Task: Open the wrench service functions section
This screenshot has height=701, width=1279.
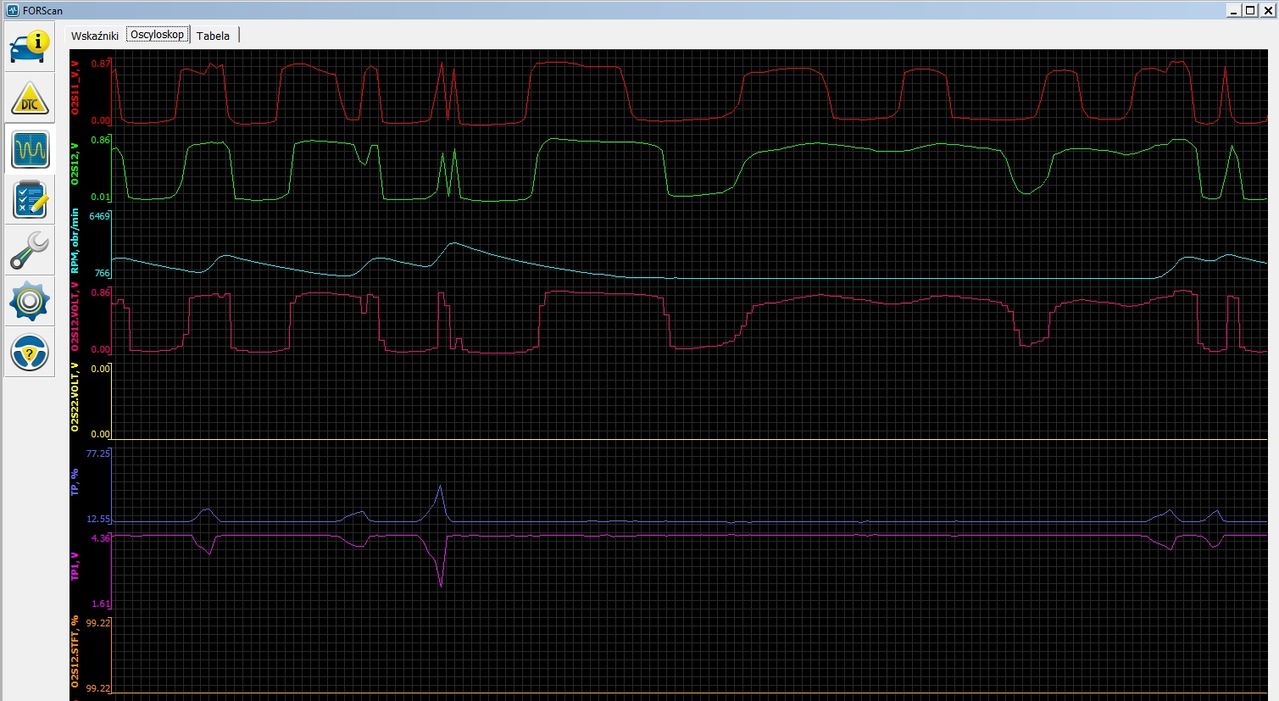Action: pos(30,251)
